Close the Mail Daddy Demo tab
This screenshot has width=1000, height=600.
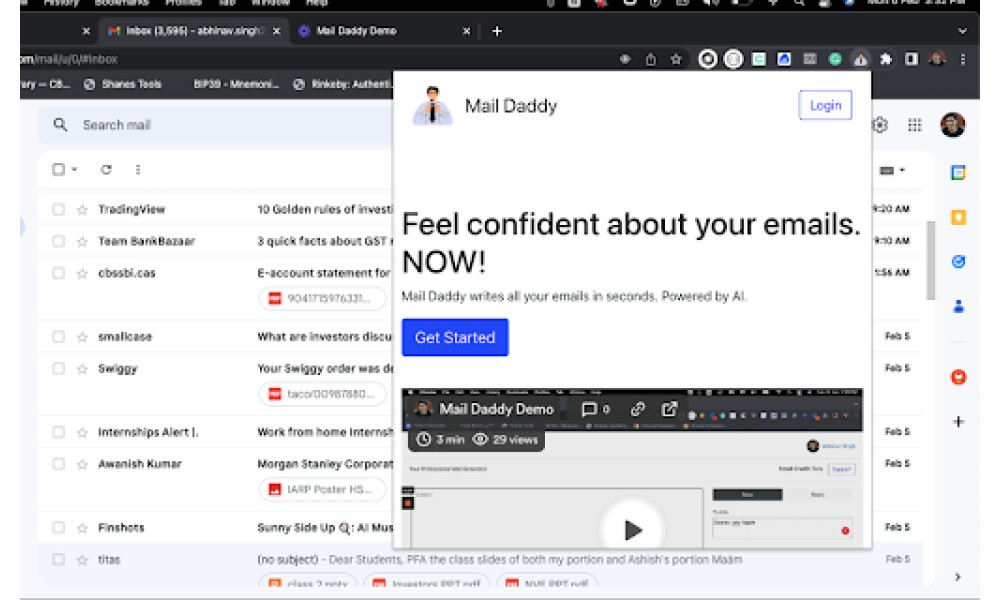pos(466,31)
